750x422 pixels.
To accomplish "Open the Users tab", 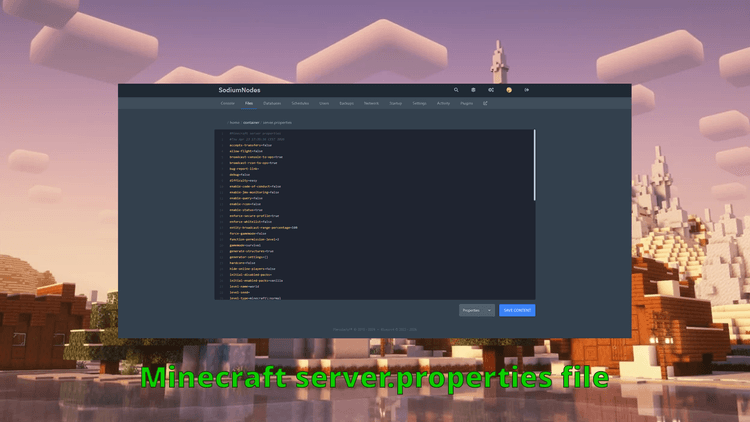I will click(324, 103).
